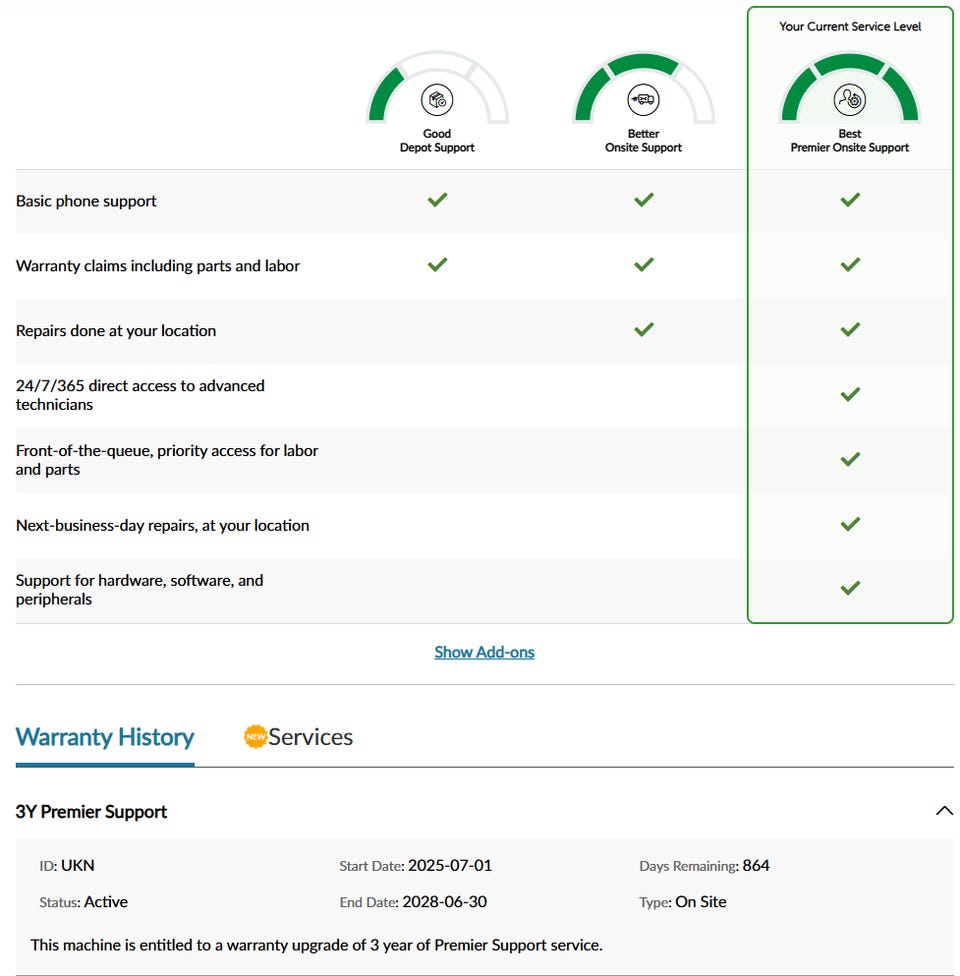
Task: Click the Show Add-ons link
Action: coord(484,652)
